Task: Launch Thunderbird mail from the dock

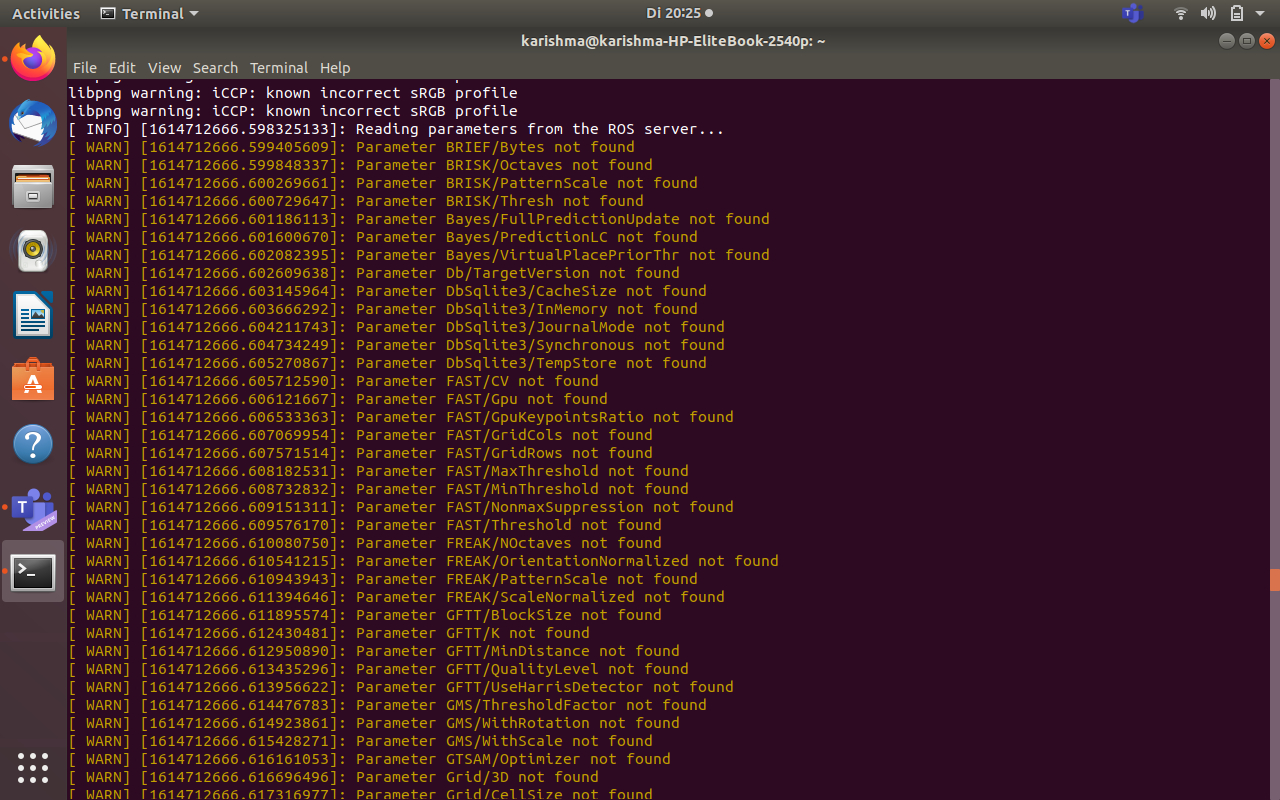Action: coord(33,123)
